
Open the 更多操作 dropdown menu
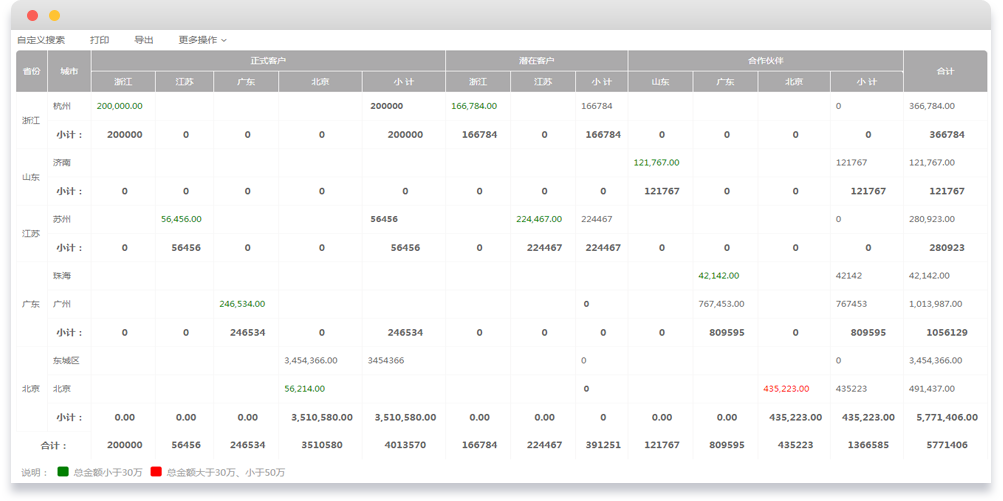point(202,40)
